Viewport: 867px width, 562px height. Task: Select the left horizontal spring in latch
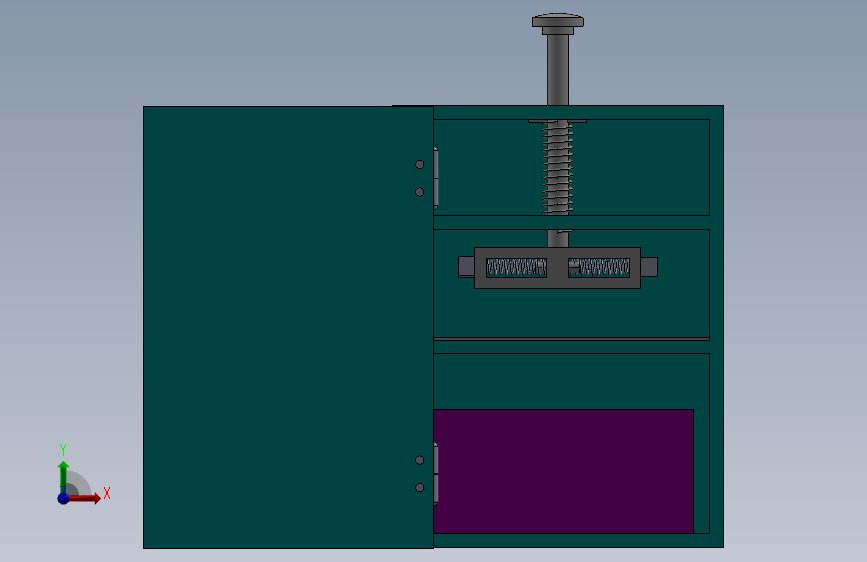[516, 268]
